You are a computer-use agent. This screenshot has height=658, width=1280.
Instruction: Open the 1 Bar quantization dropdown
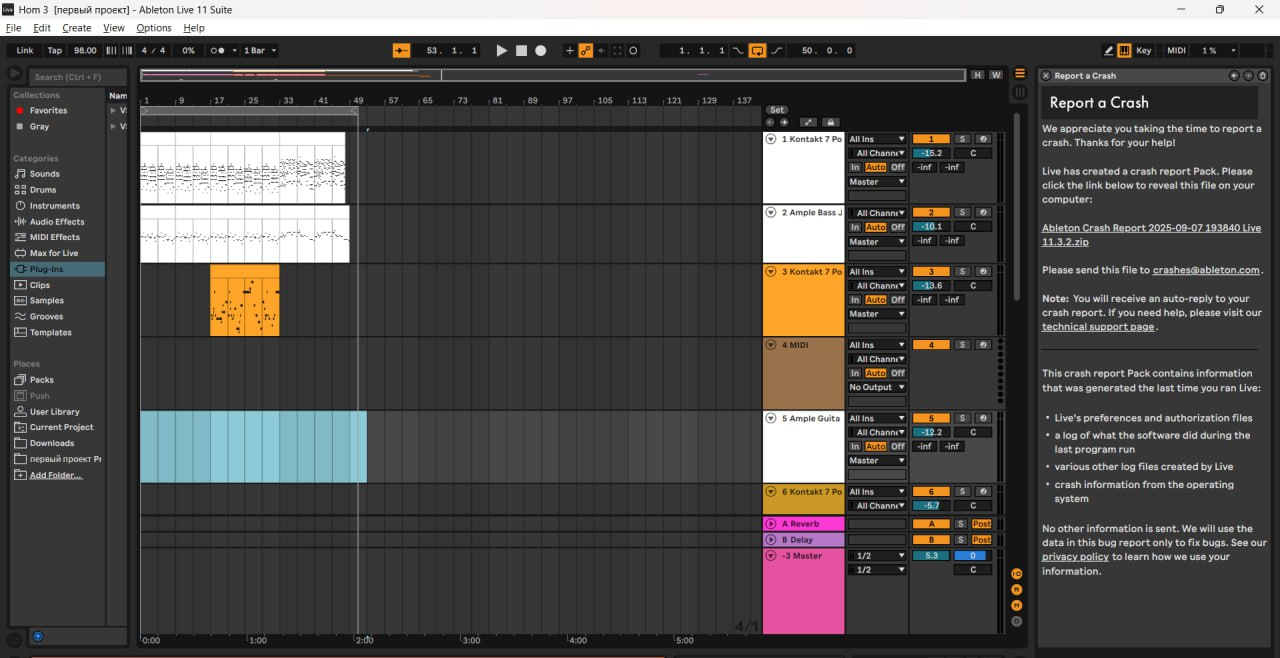(260, 50)
